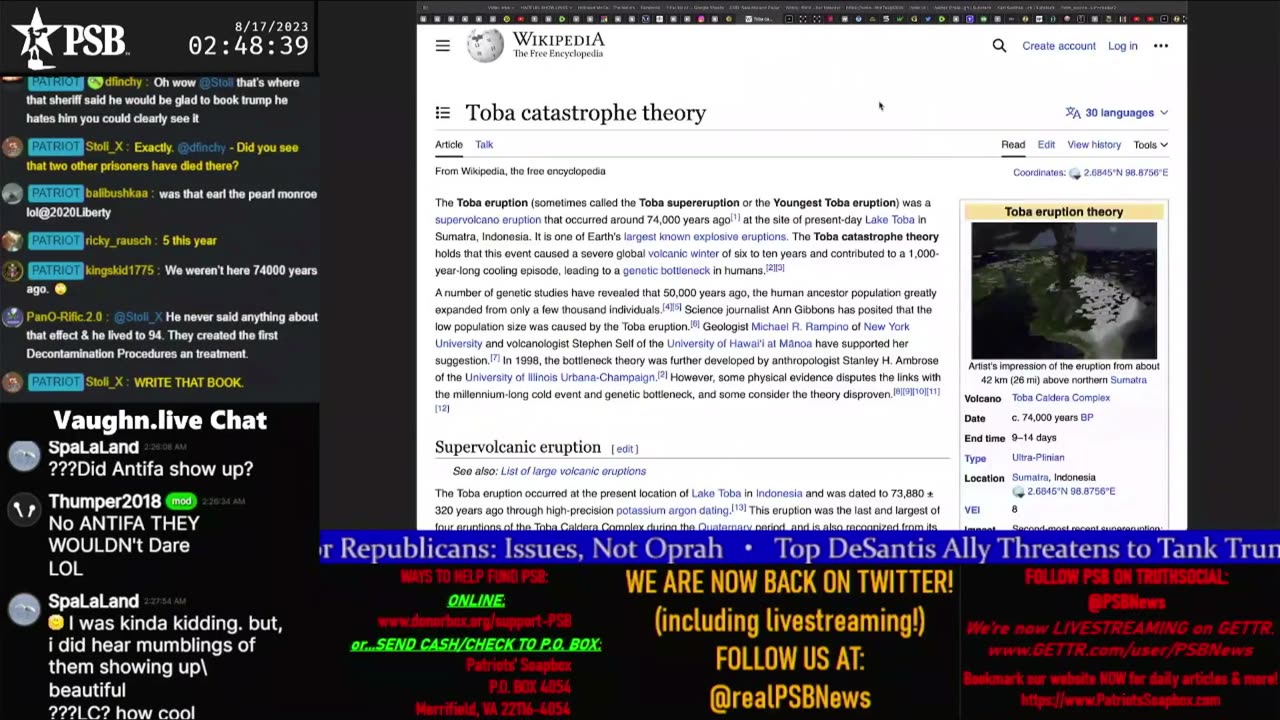
Task: Click the Toba catastrophe theory heading
Action: tap(585, 113)
